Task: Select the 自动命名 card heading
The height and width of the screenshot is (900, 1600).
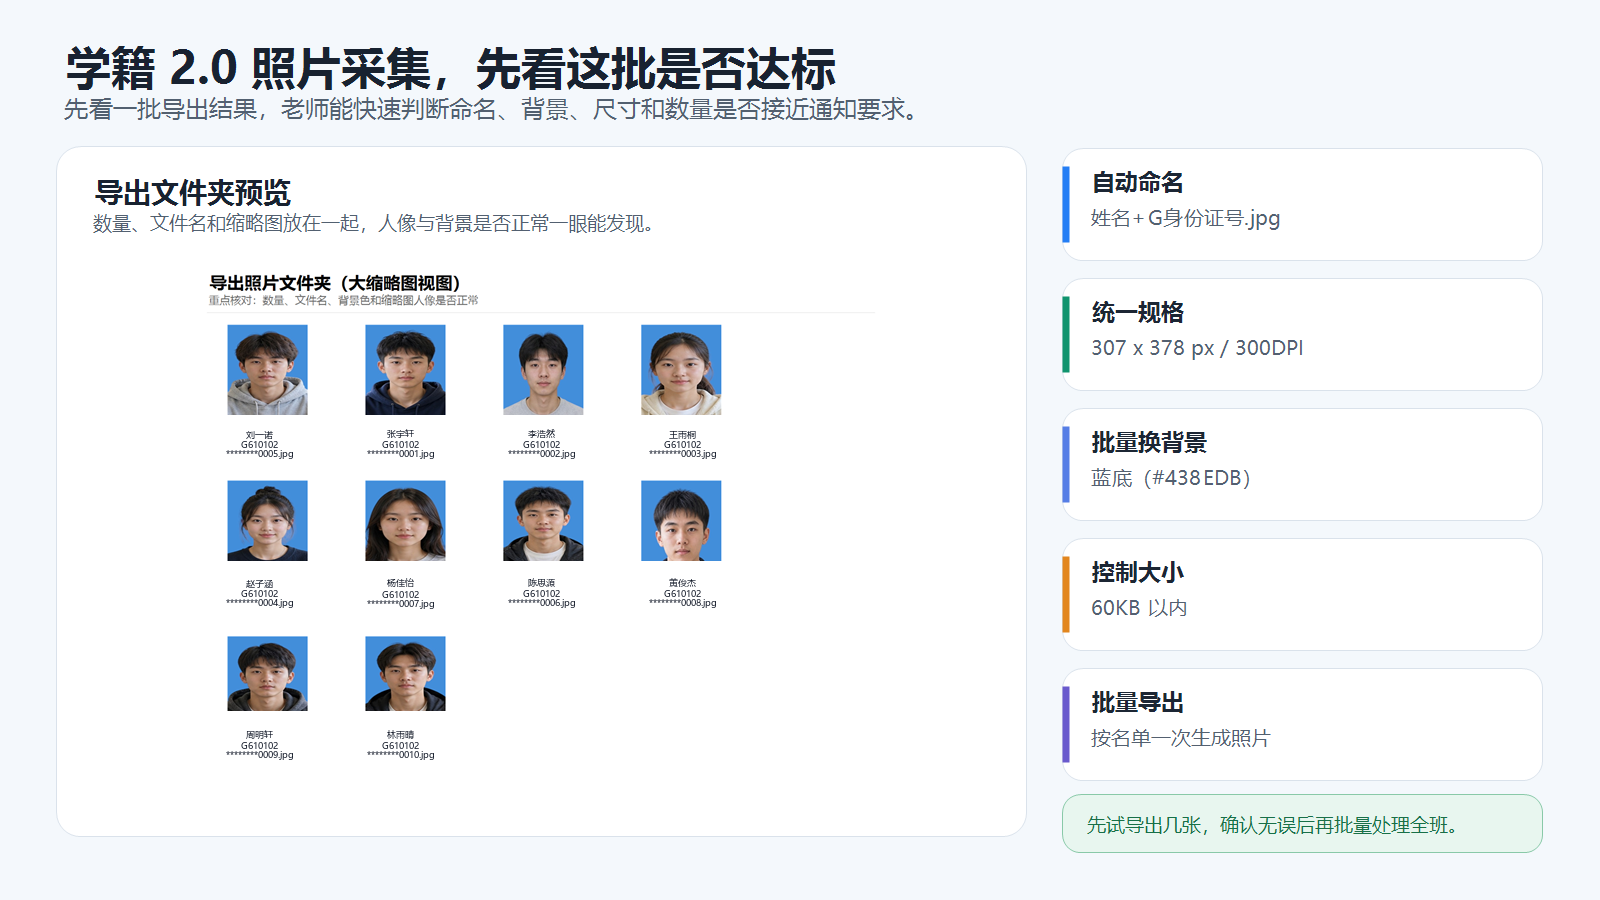Action: [x=1137, y=183]
